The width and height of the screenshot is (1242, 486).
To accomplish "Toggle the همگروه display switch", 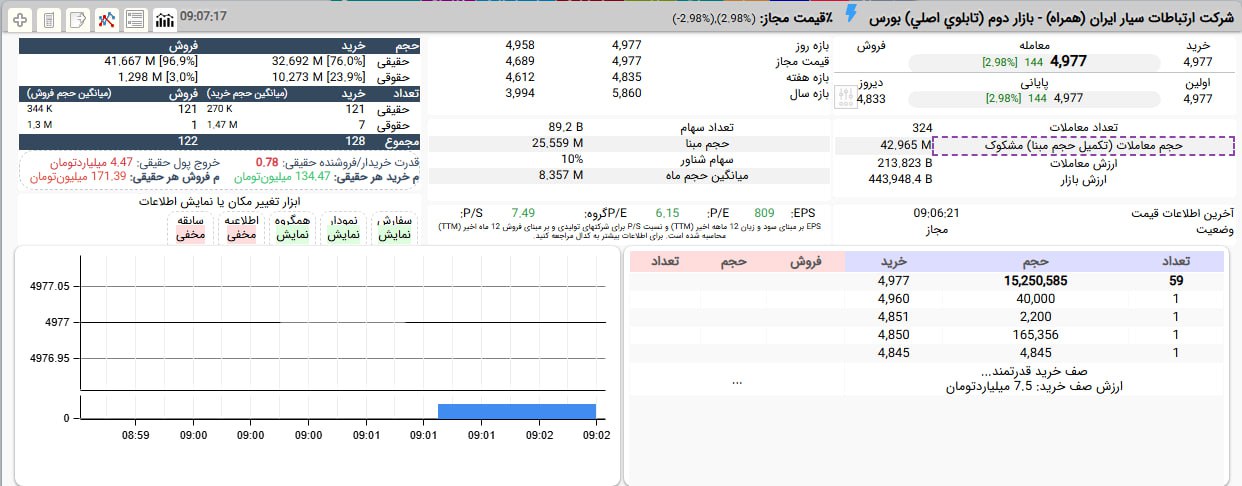I will (290, 227).
